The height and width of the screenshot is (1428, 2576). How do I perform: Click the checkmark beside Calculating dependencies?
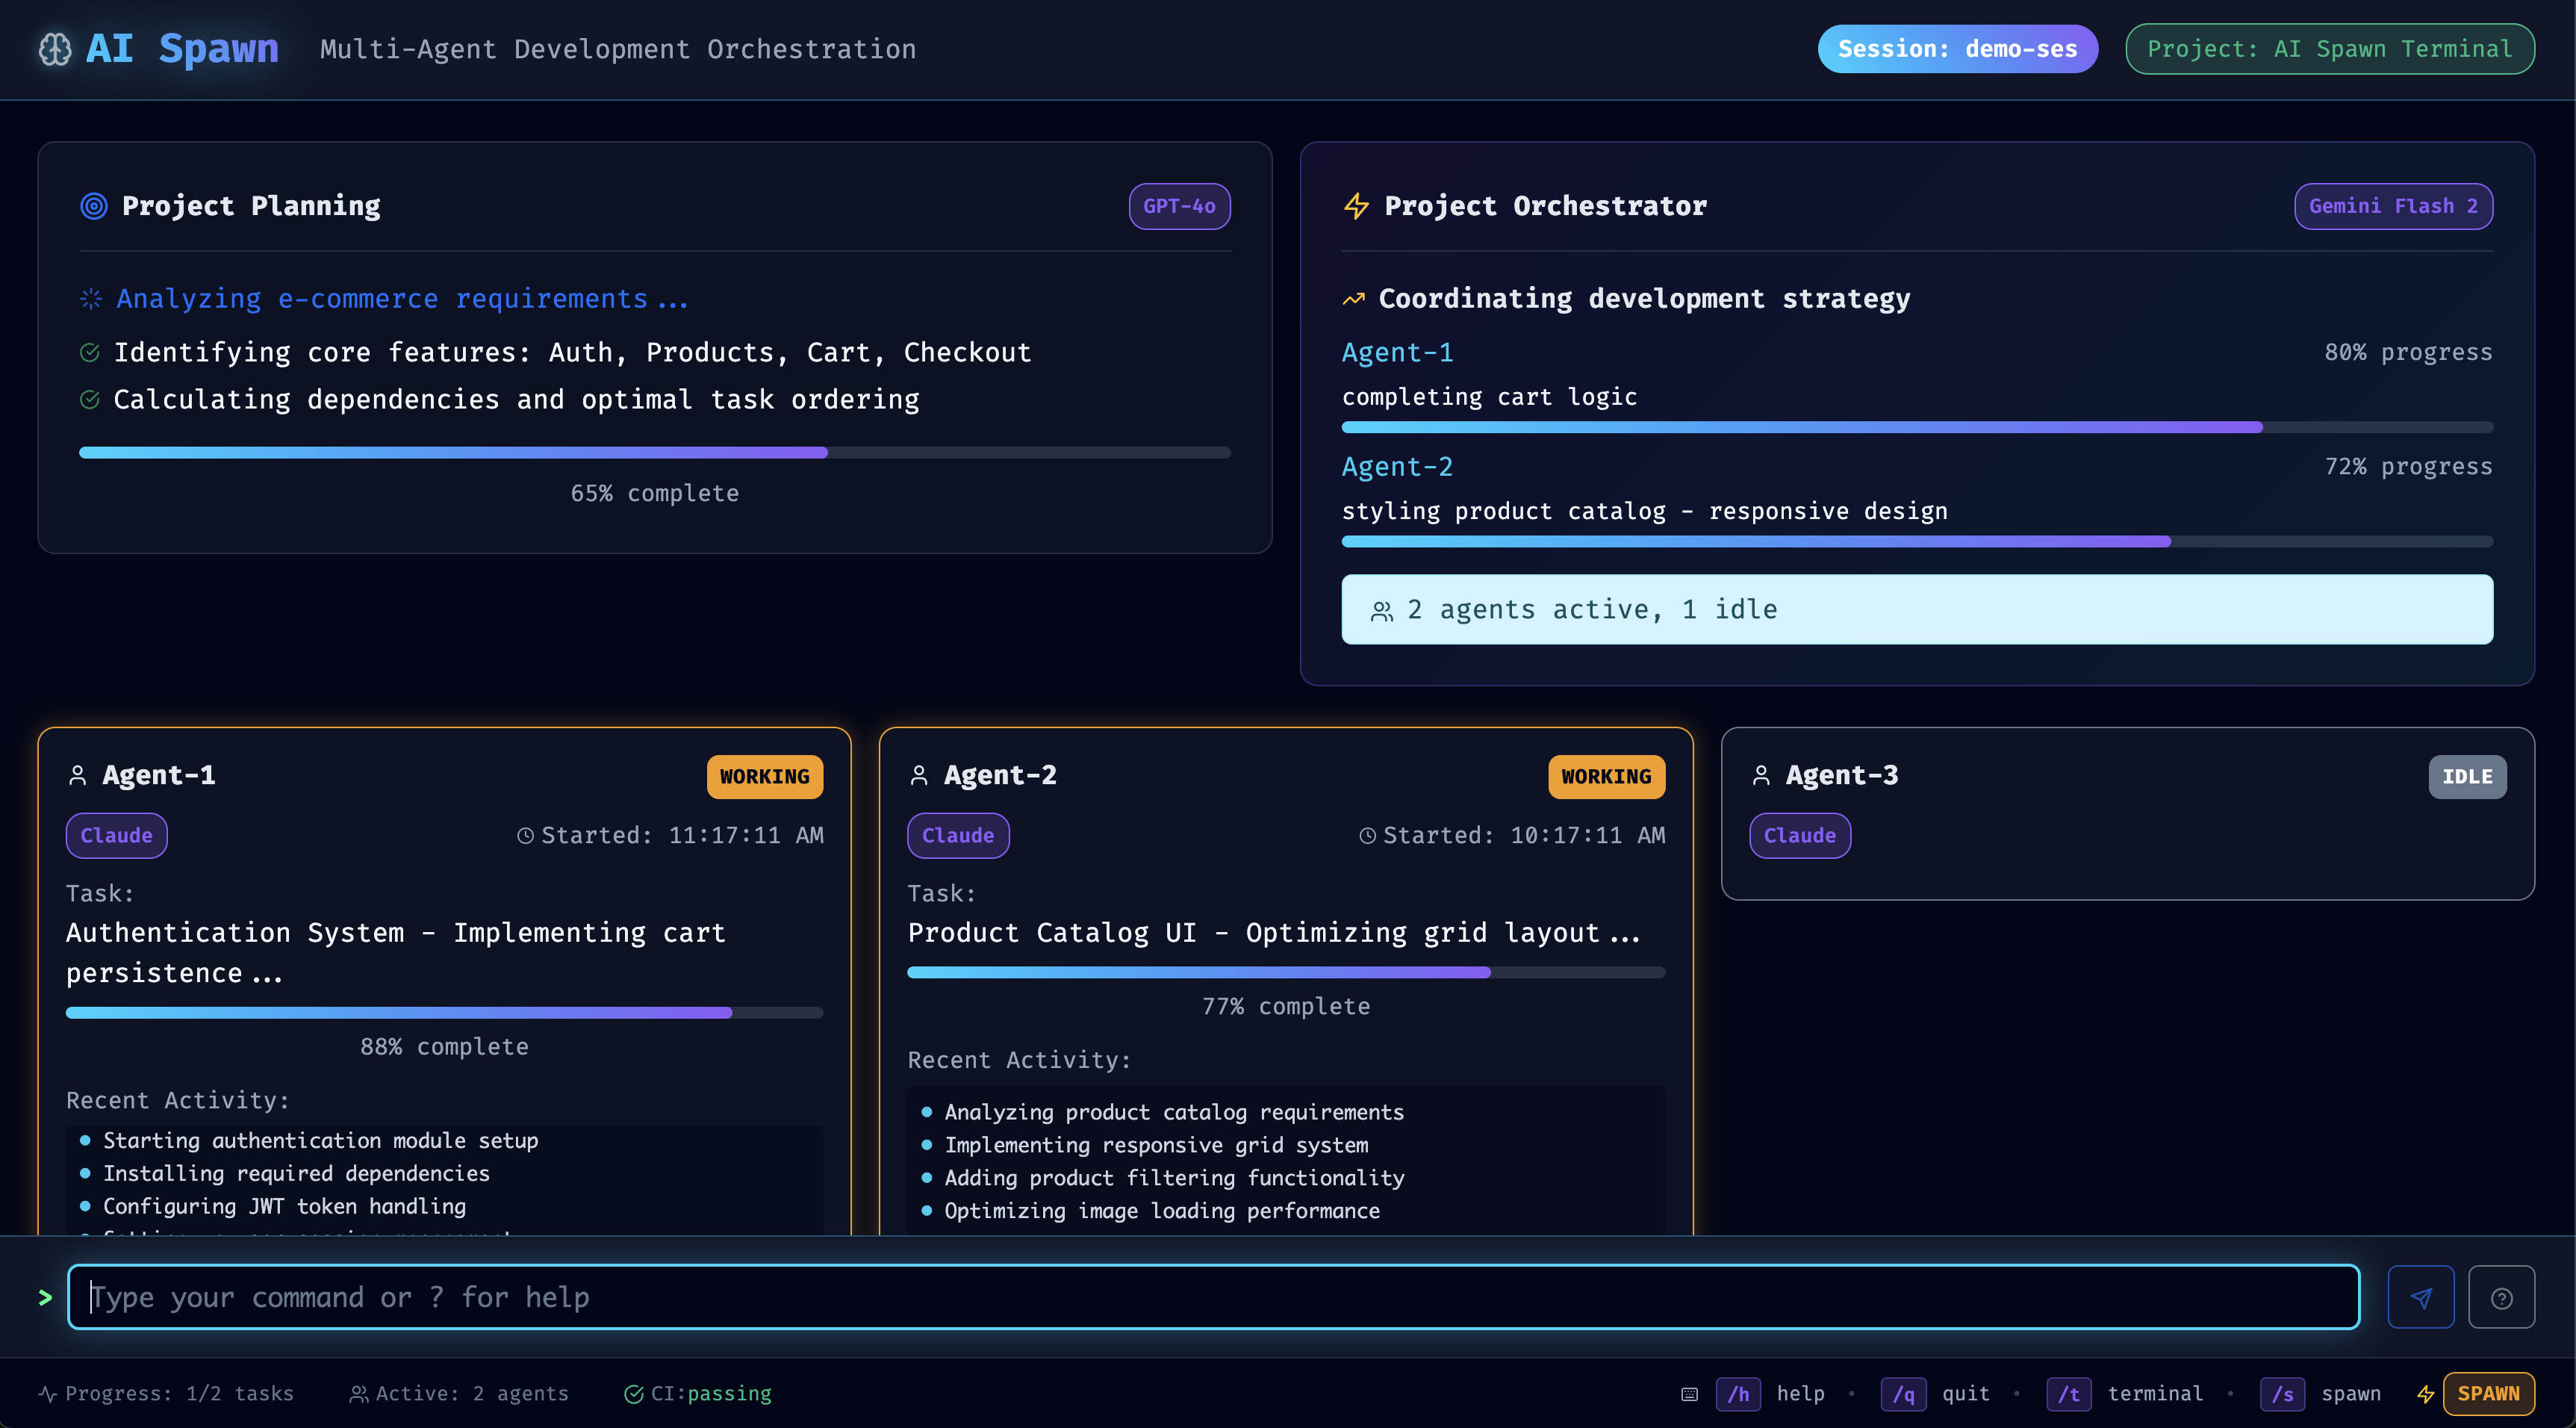coord(90,400)
